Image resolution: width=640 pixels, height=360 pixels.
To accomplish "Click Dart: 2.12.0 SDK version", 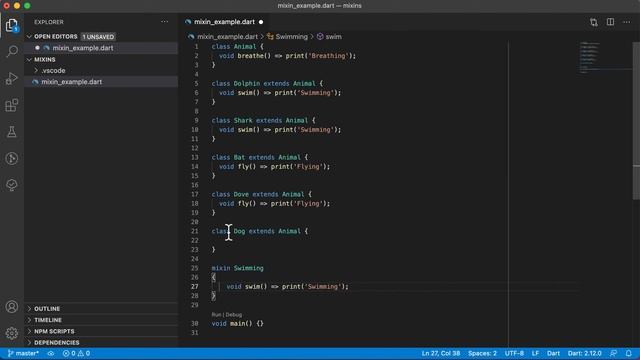I will click(584, 353).
